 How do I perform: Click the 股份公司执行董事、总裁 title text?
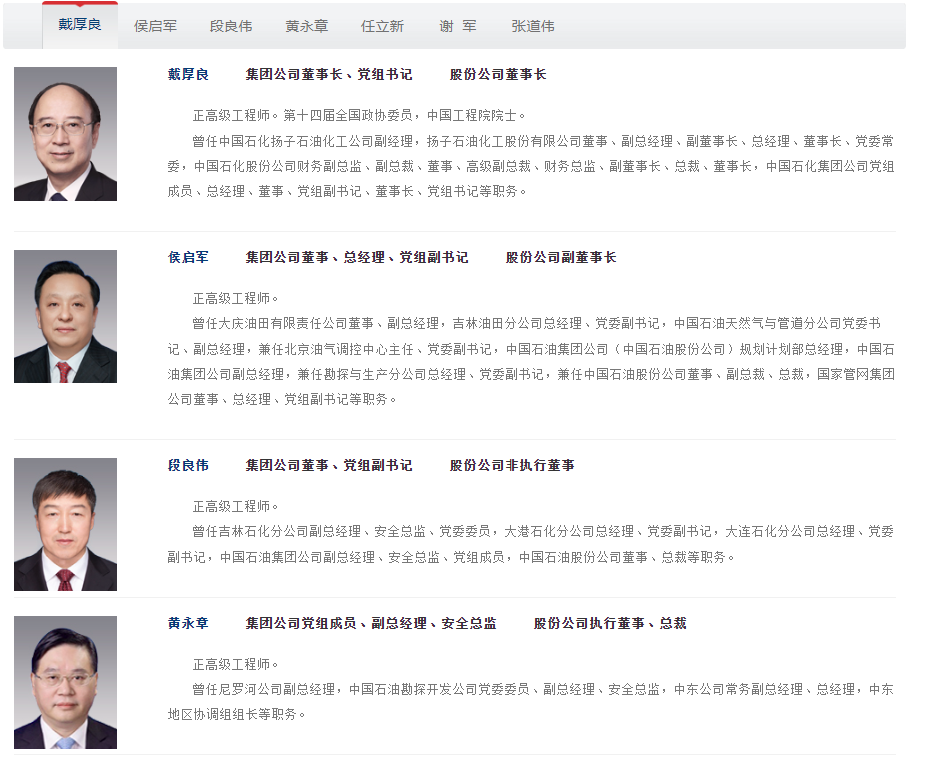[x=609, y=623]
